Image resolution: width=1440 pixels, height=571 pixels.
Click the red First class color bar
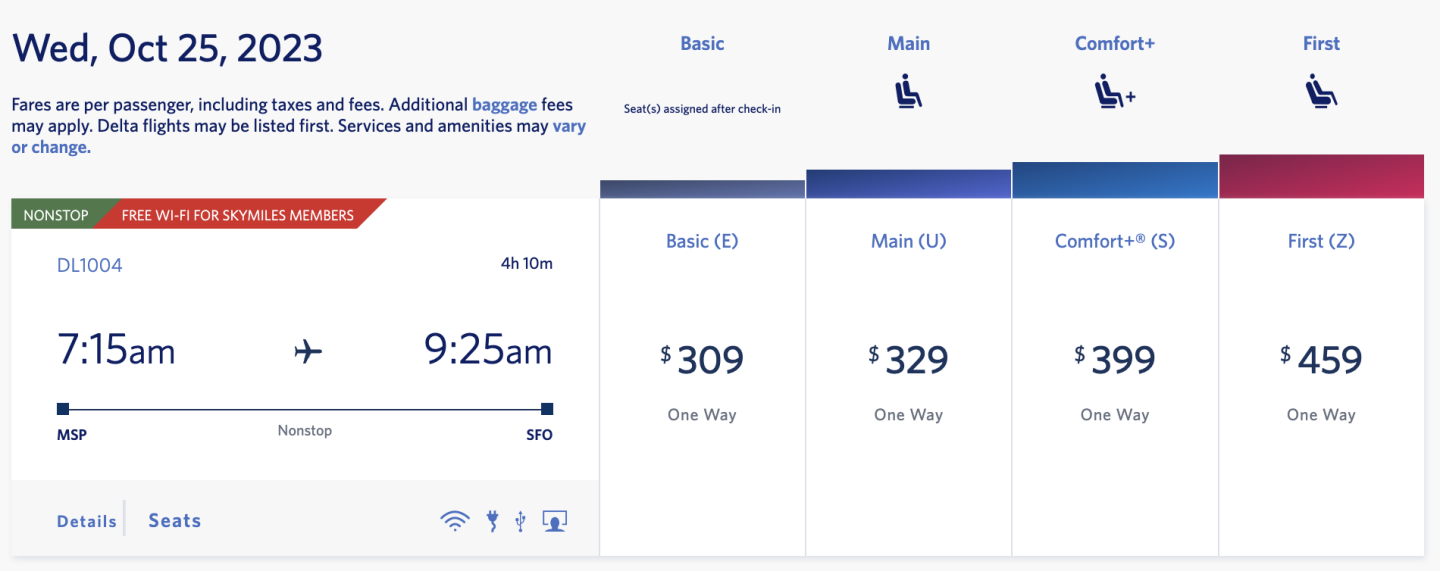click(x=1321, y=176)
